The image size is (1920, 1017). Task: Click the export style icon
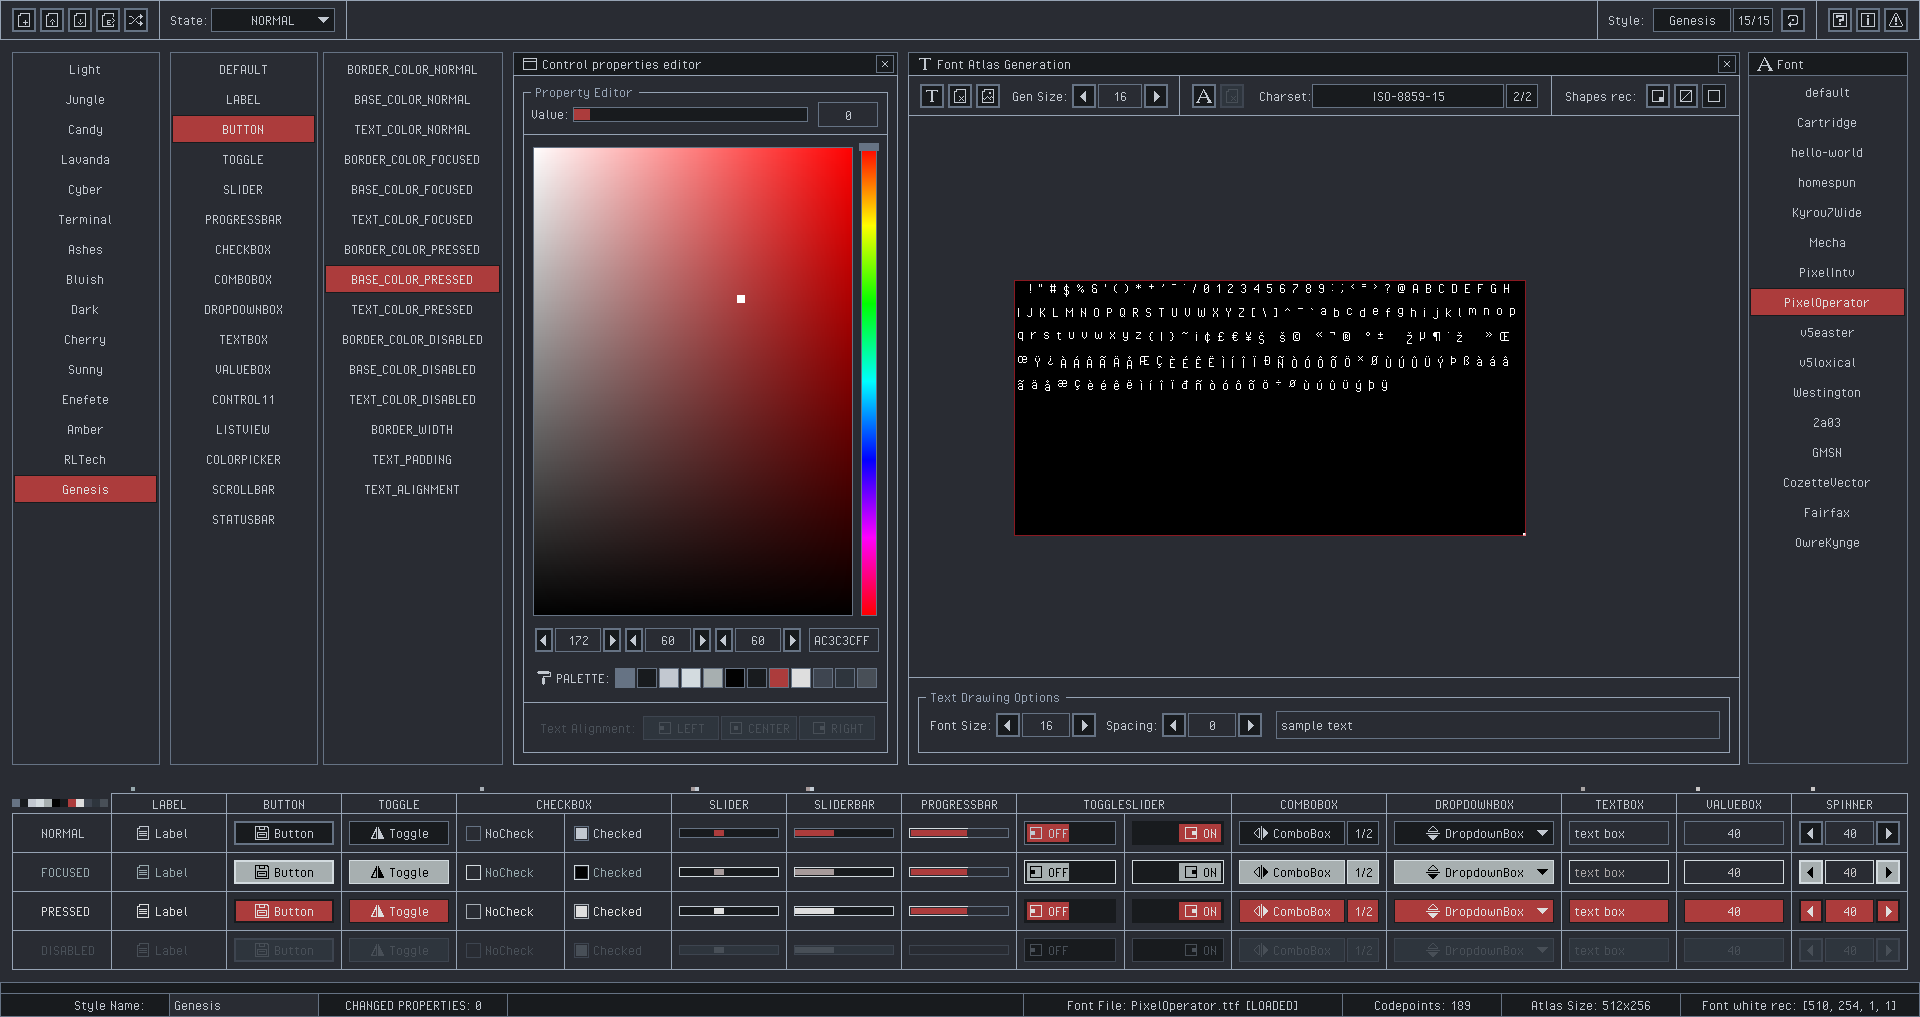108,20
